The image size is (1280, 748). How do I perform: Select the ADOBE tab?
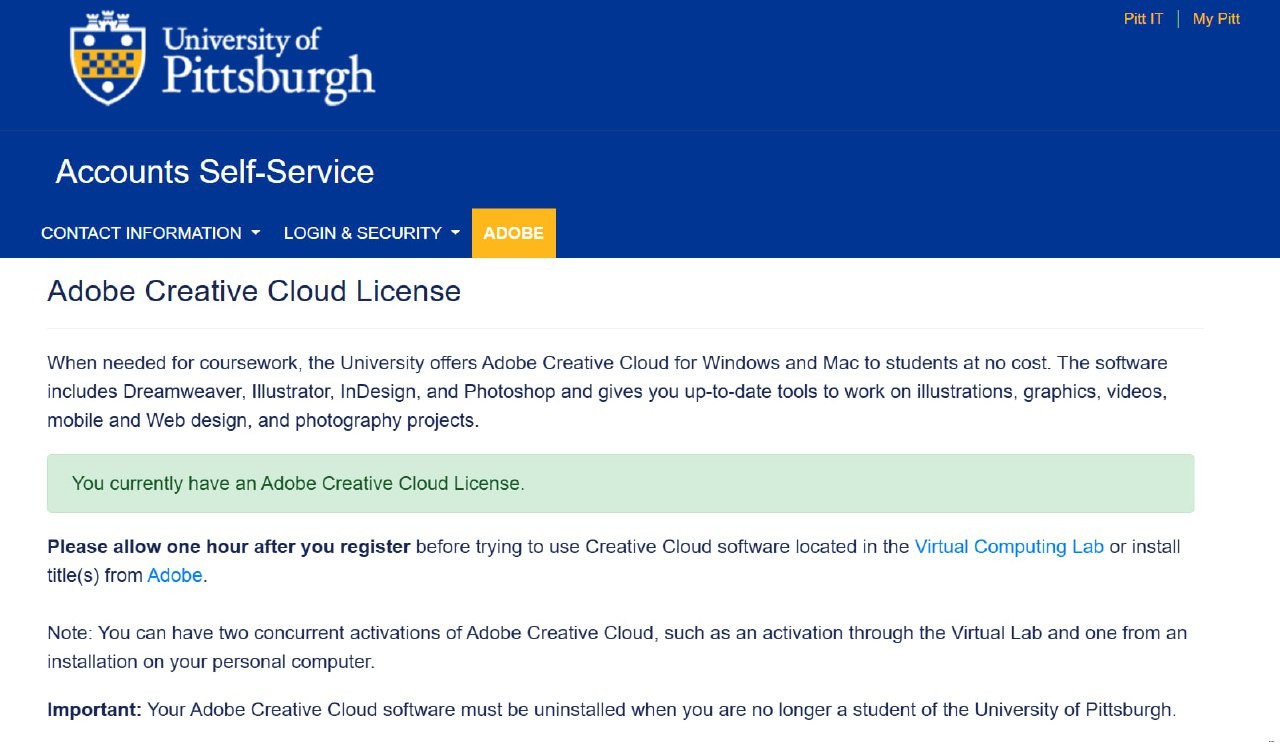point(513,233)
